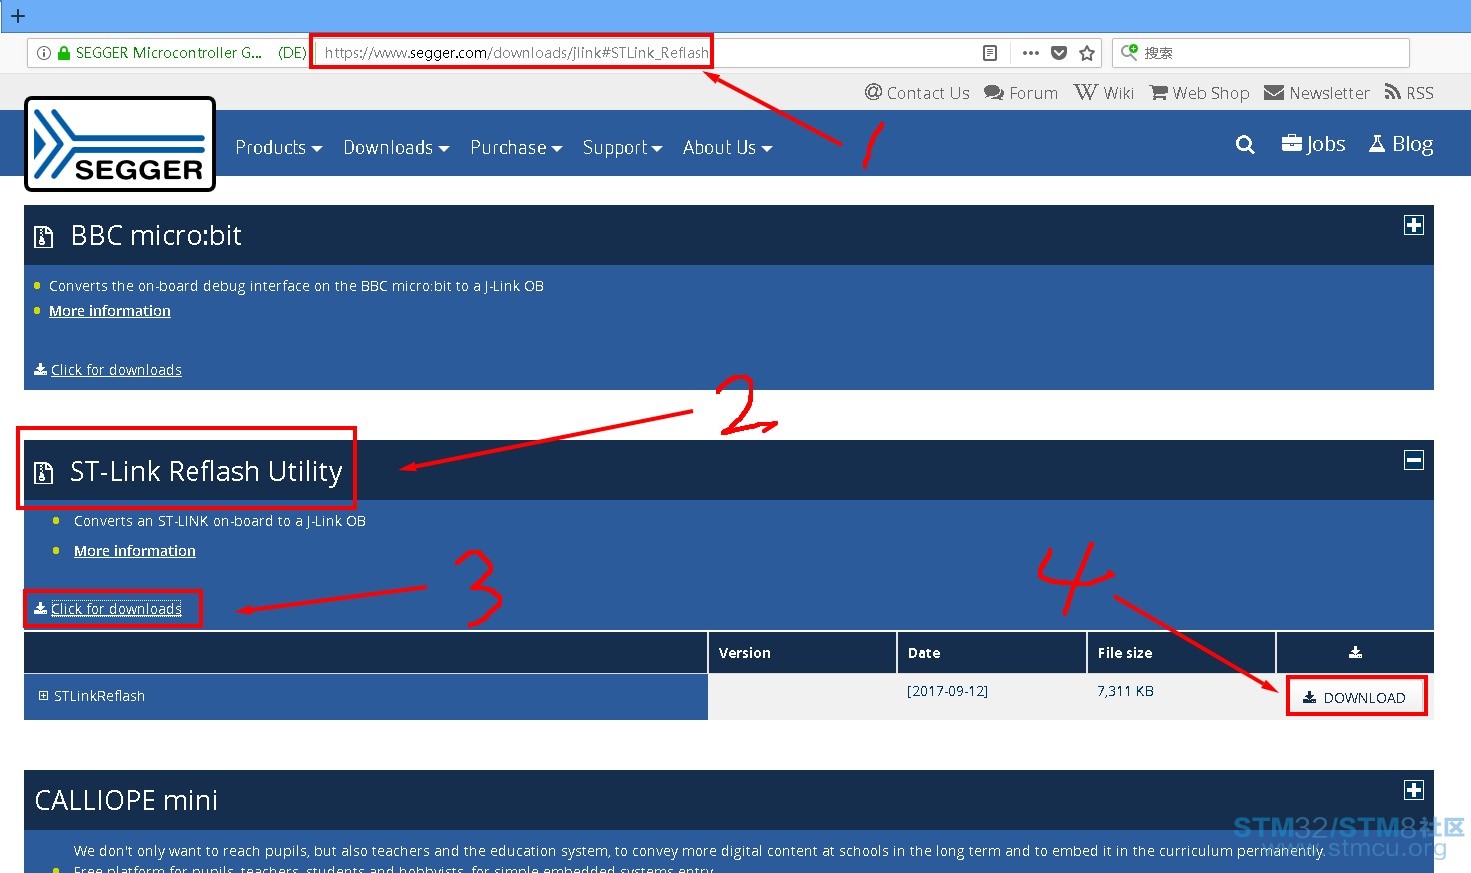Open More information under ST-Link Reflash Utility
The height and width of the screenshot is (873, 1471).
[135, 551]
